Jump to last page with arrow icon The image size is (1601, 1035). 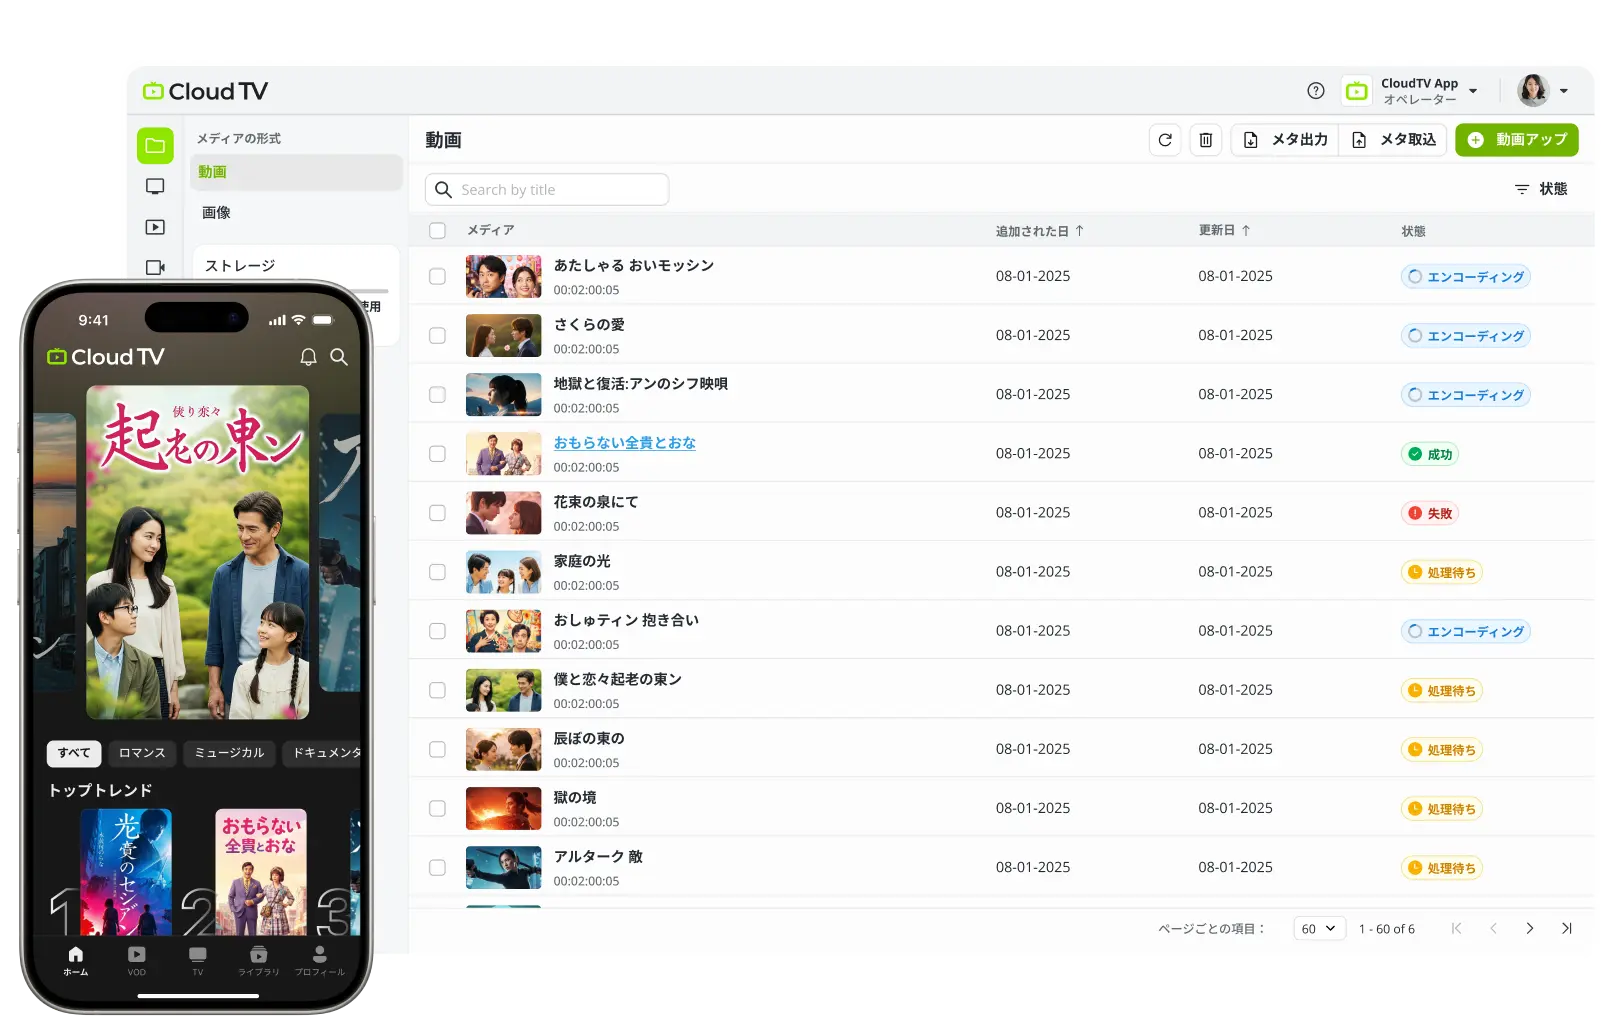[x=1566, y=928]
